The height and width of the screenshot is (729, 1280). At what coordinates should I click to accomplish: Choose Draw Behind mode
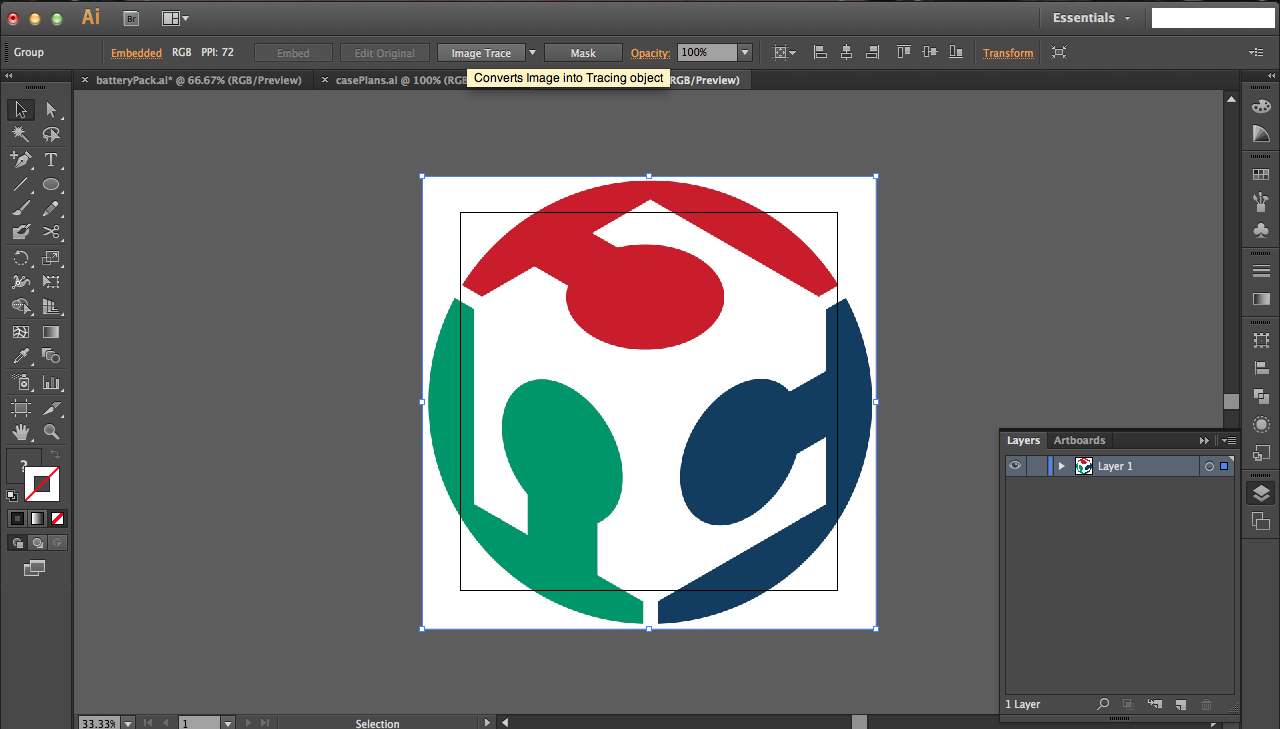tap(37, 542)
